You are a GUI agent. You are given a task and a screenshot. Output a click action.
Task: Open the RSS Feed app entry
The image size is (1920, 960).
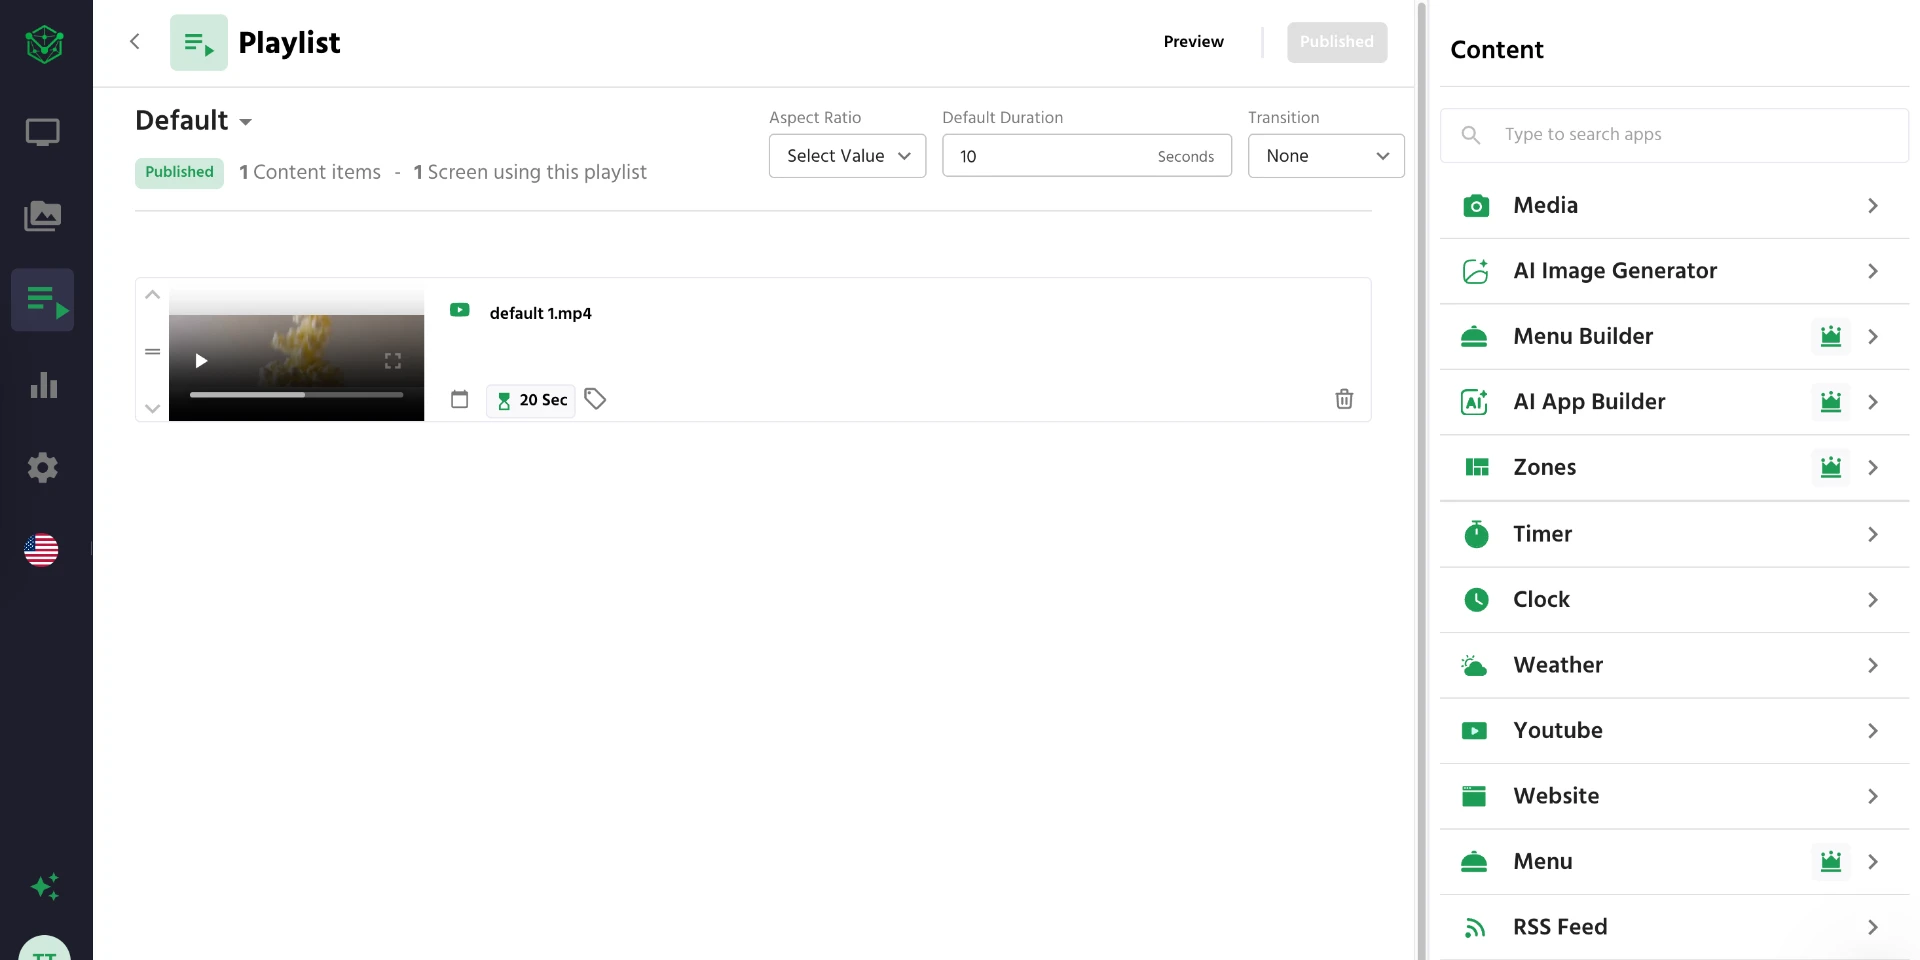point(1674,927)
